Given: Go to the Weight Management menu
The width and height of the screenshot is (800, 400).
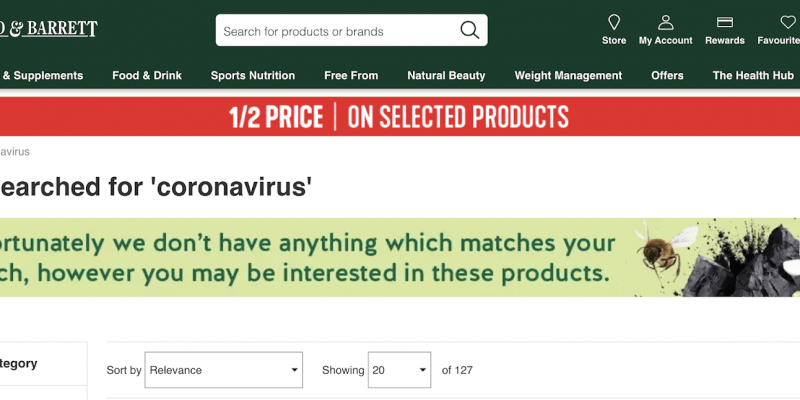Looking at the screenshot, I should pos(568,76).
